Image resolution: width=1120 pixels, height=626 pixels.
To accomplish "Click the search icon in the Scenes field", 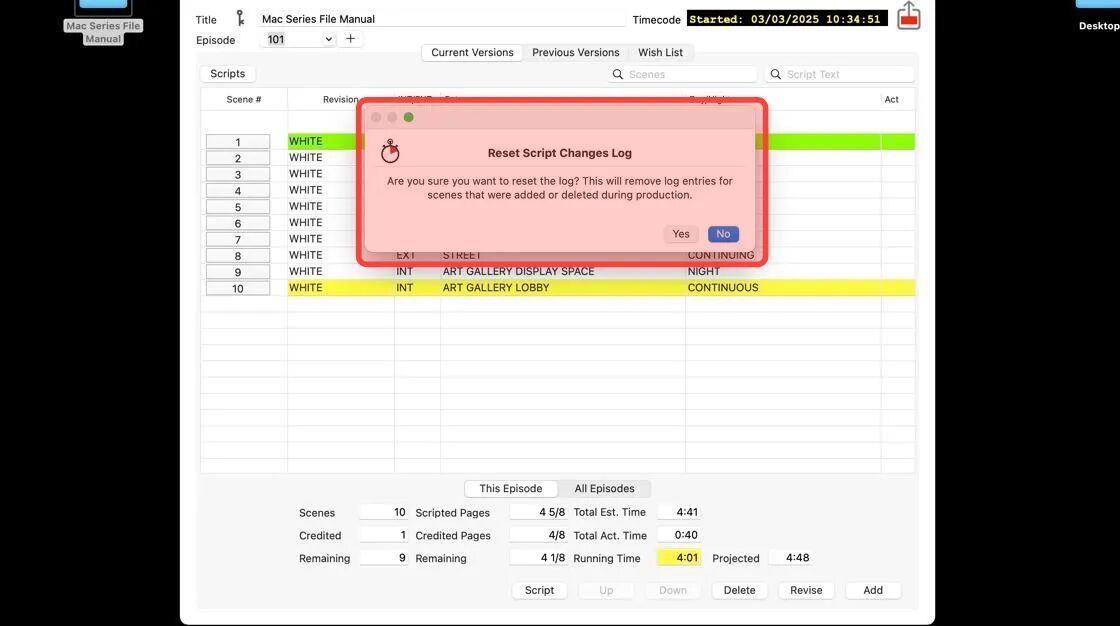I will [618, 74].
